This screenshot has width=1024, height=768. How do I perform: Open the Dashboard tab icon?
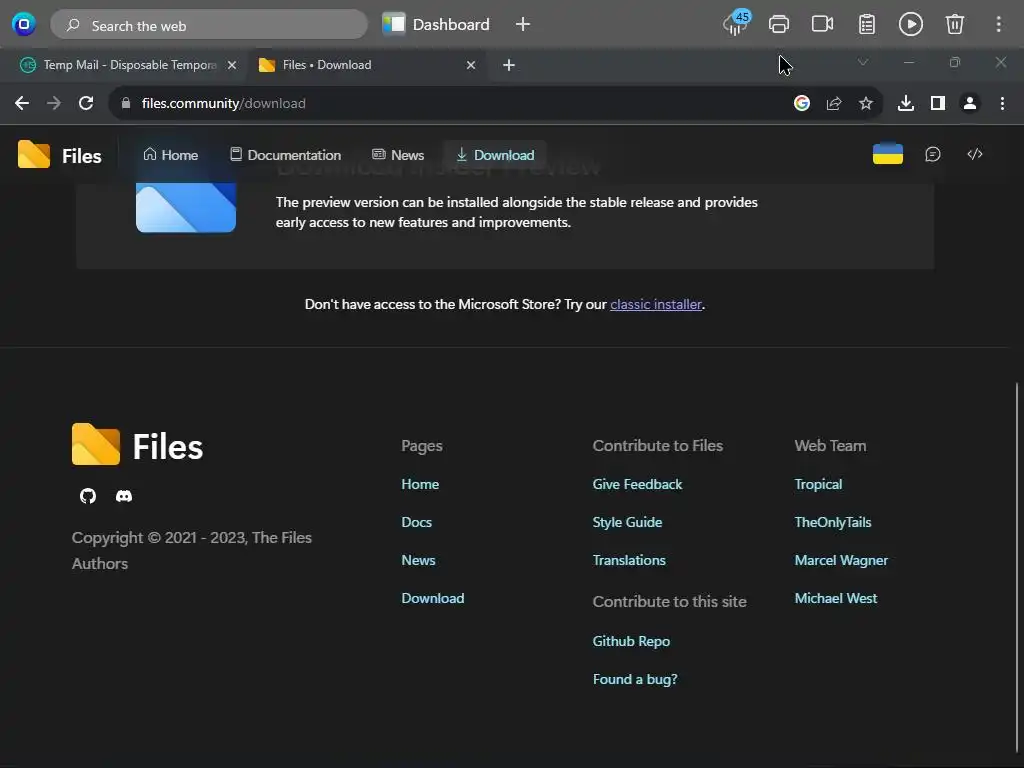click(394, 24)
